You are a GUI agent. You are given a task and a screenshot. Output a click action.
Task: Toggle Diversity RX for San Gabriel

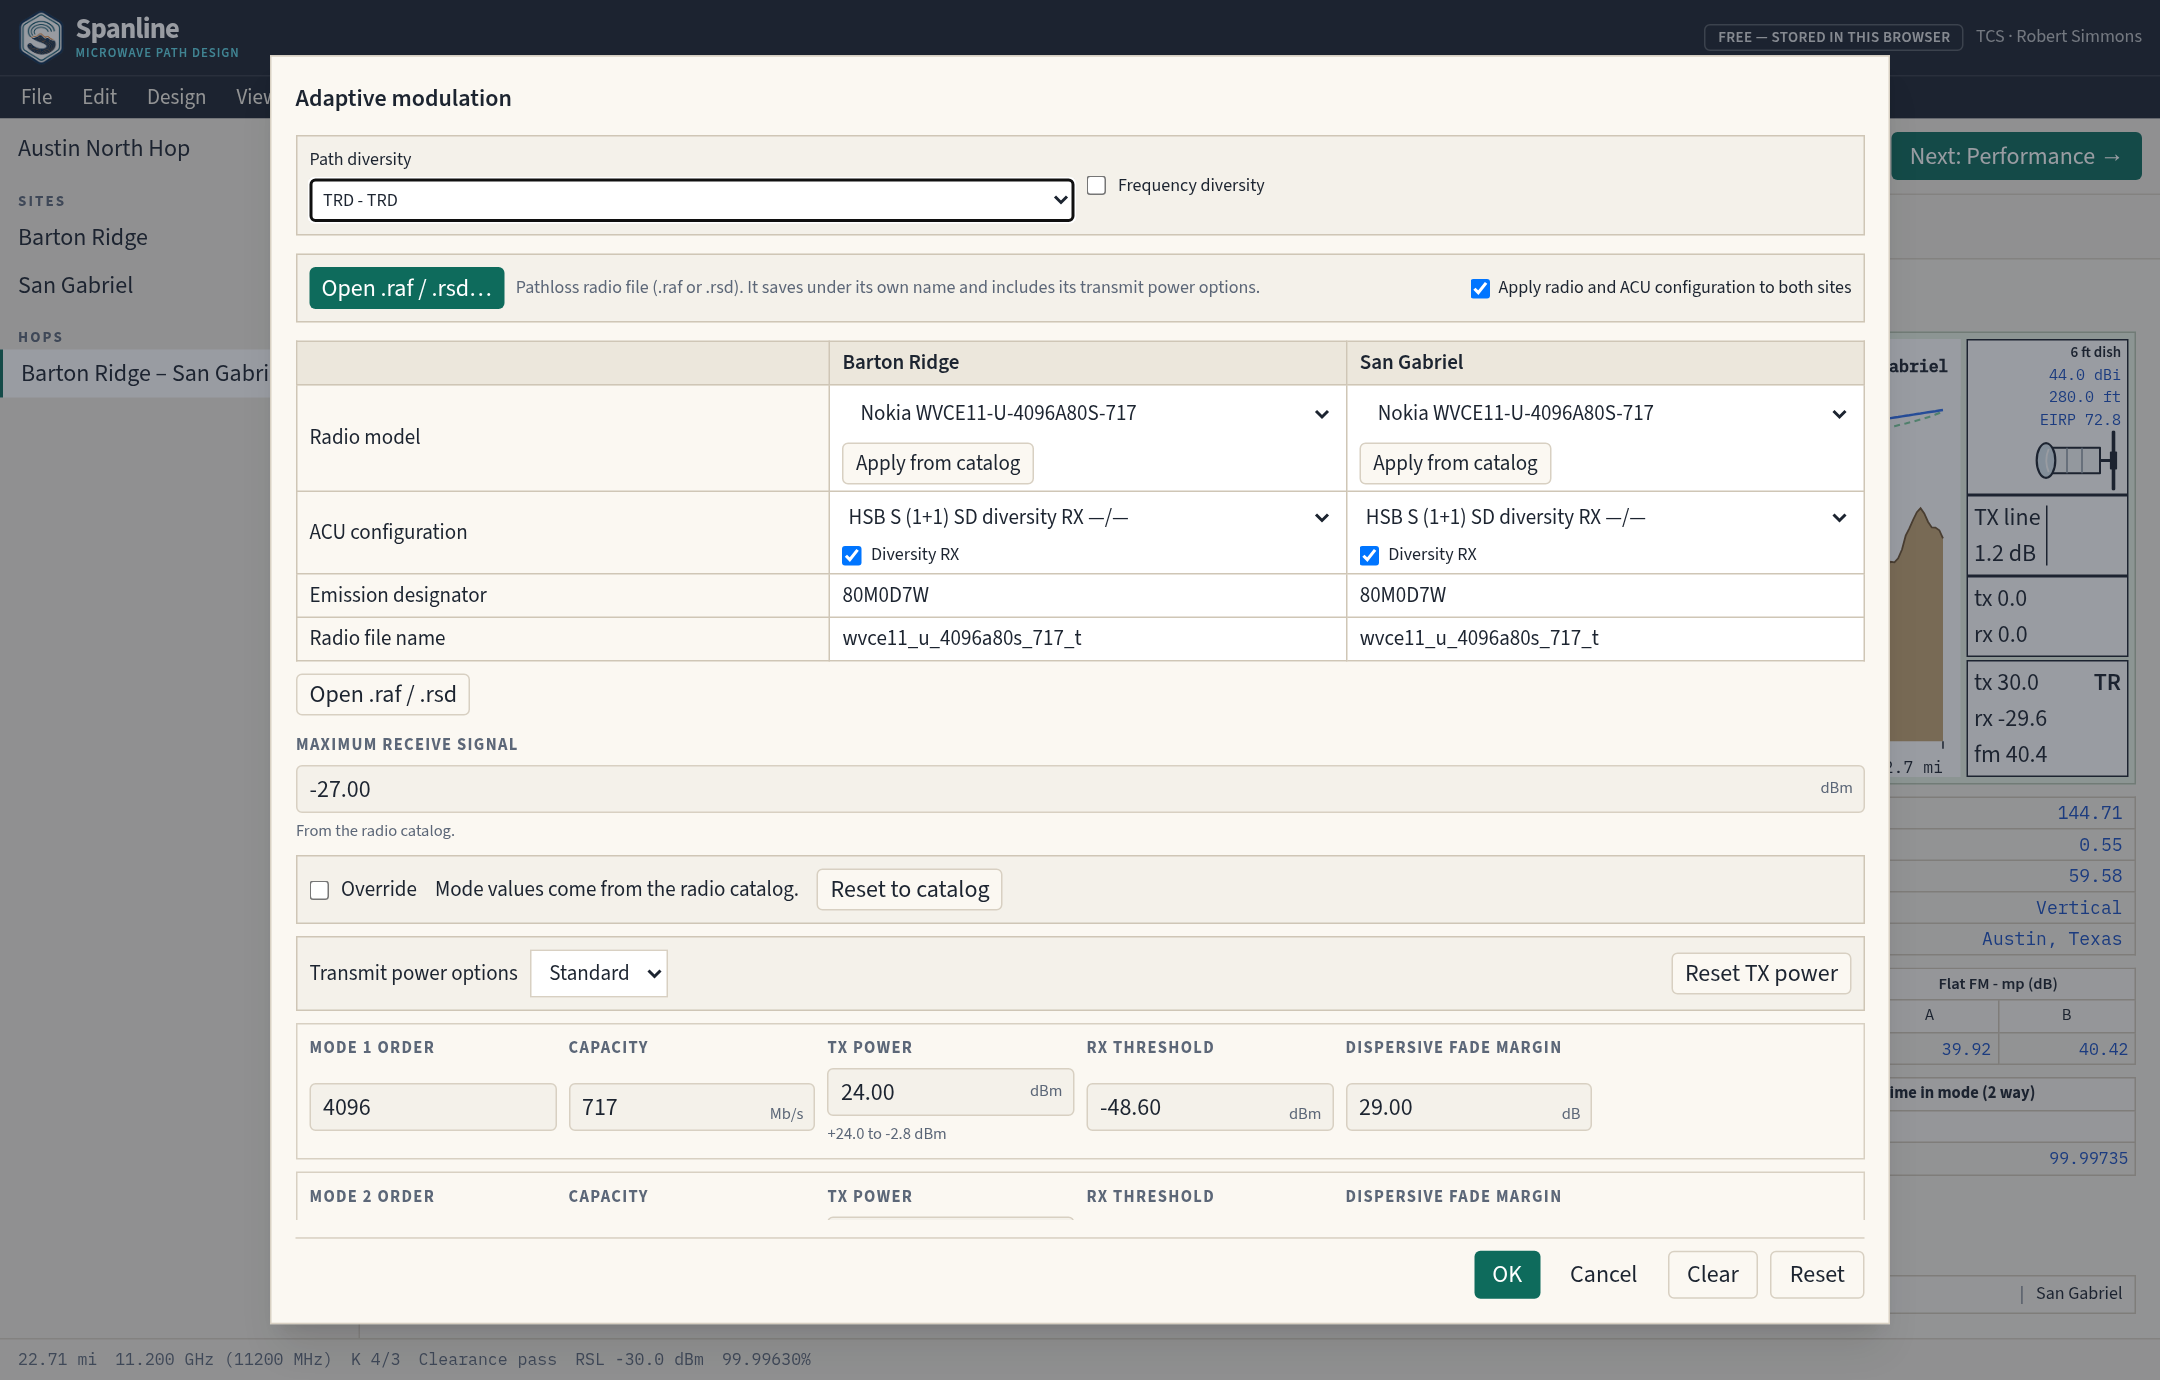tap(1369, 555)
